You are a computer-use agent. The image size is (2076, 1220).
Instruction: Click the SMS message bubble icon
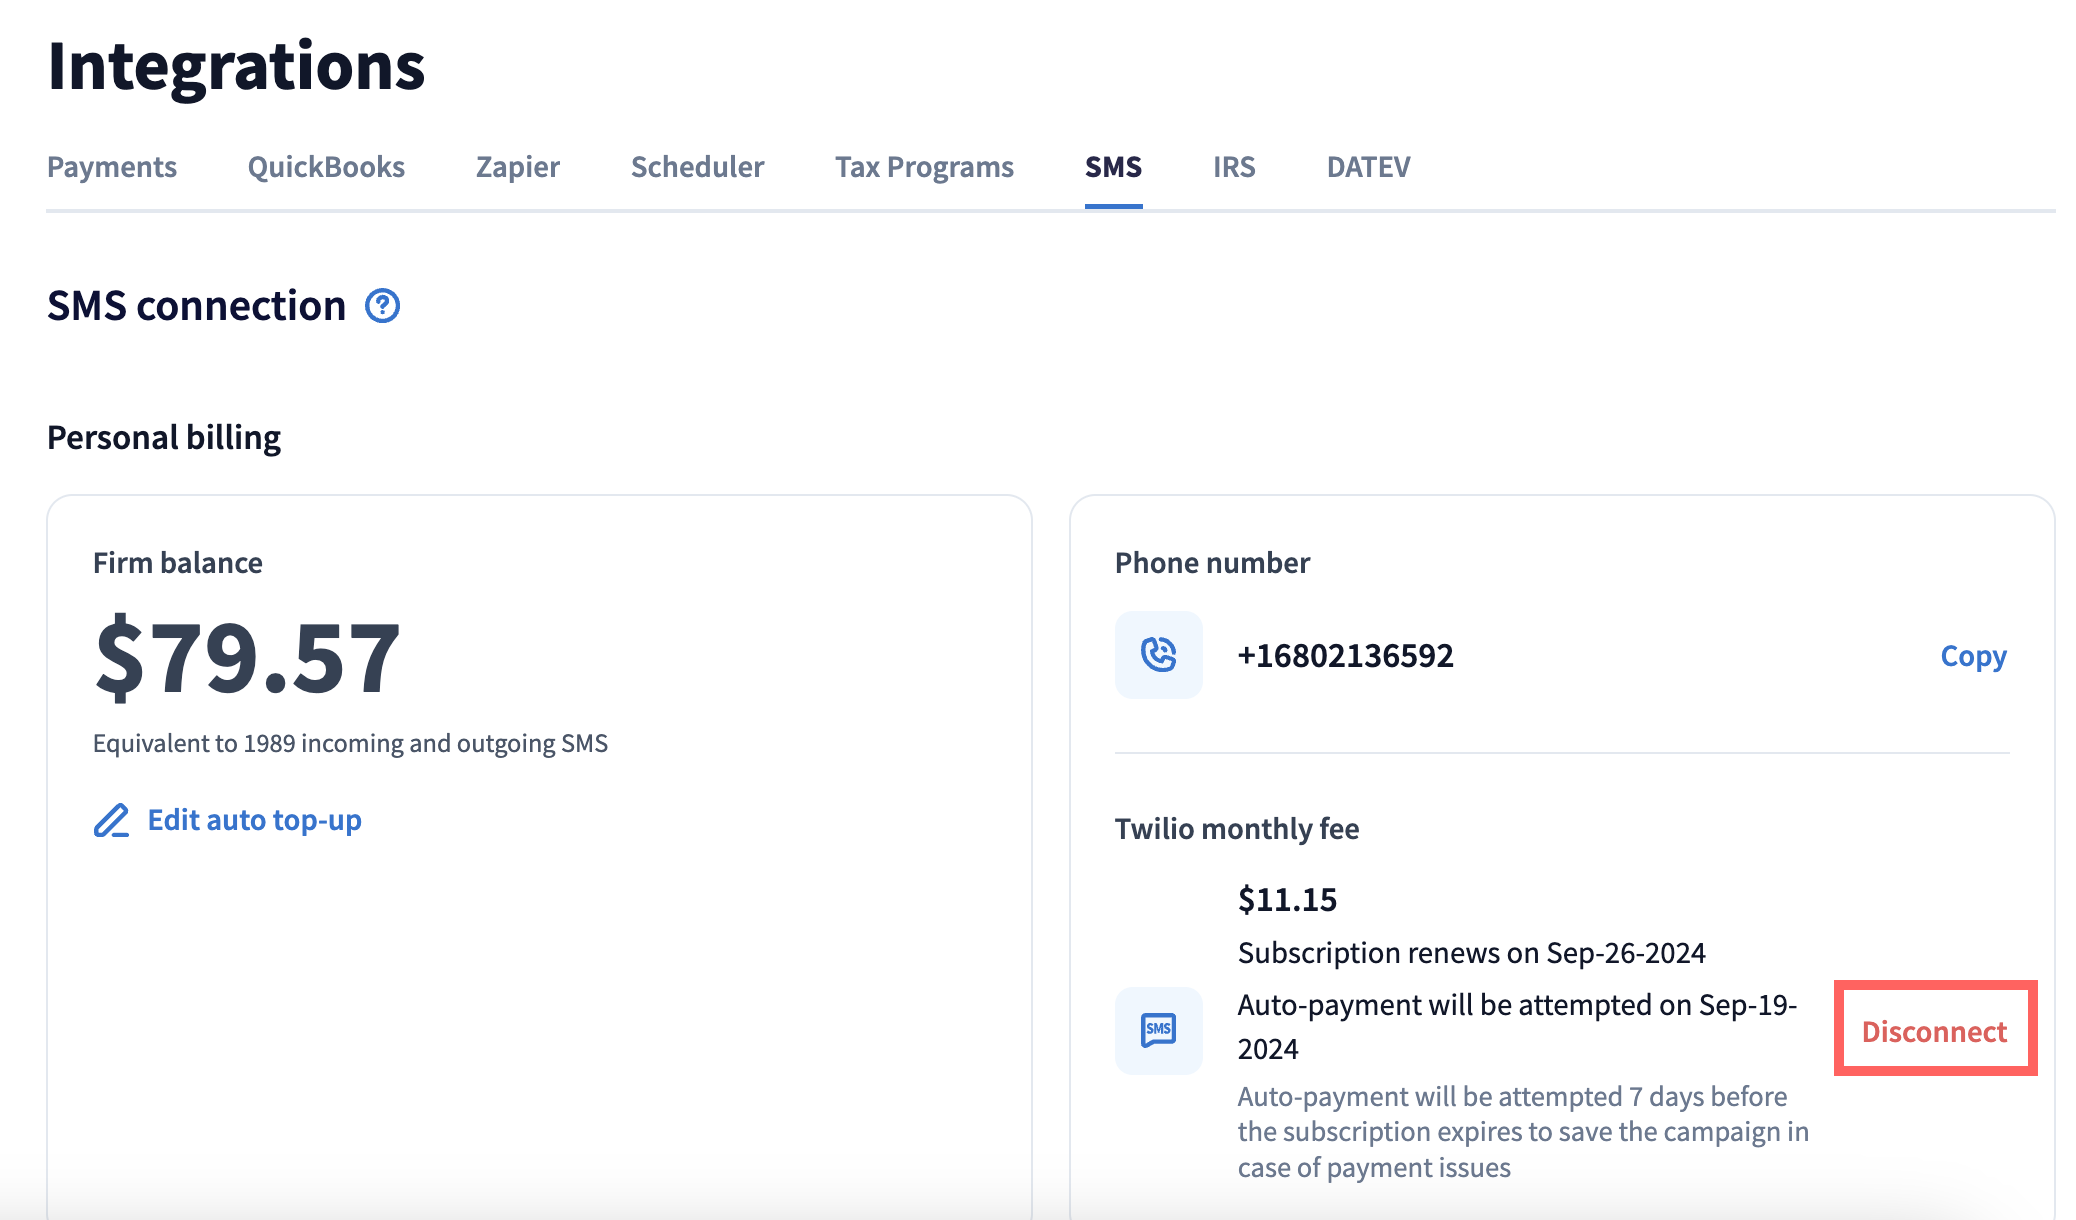1158,1030
